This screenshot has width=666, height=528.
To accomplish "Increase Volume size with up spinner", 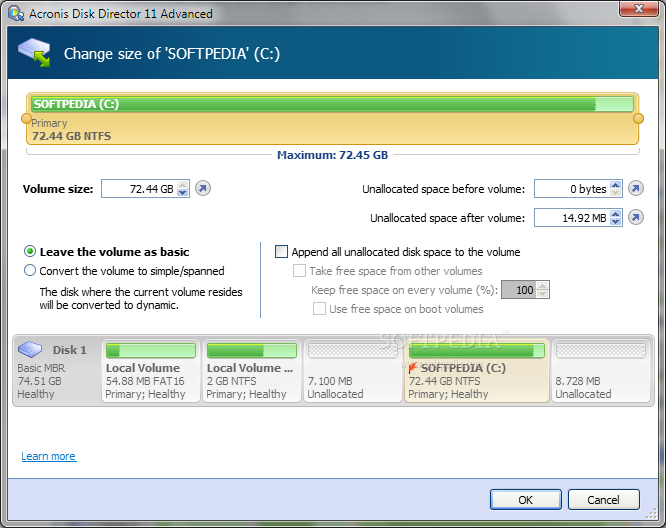I will coord(183,185).
